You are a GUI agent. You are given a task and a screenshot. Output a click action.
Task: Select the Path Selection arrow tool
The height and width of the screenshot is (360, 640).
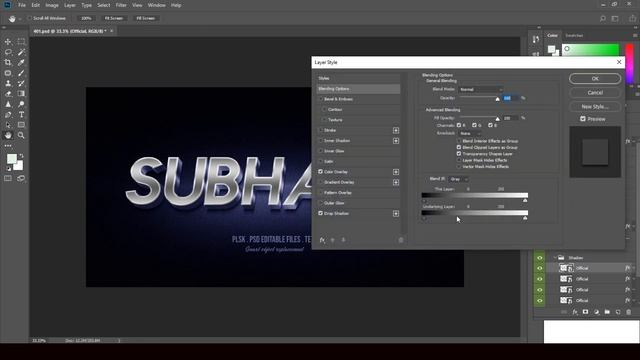tap(8, 125)
